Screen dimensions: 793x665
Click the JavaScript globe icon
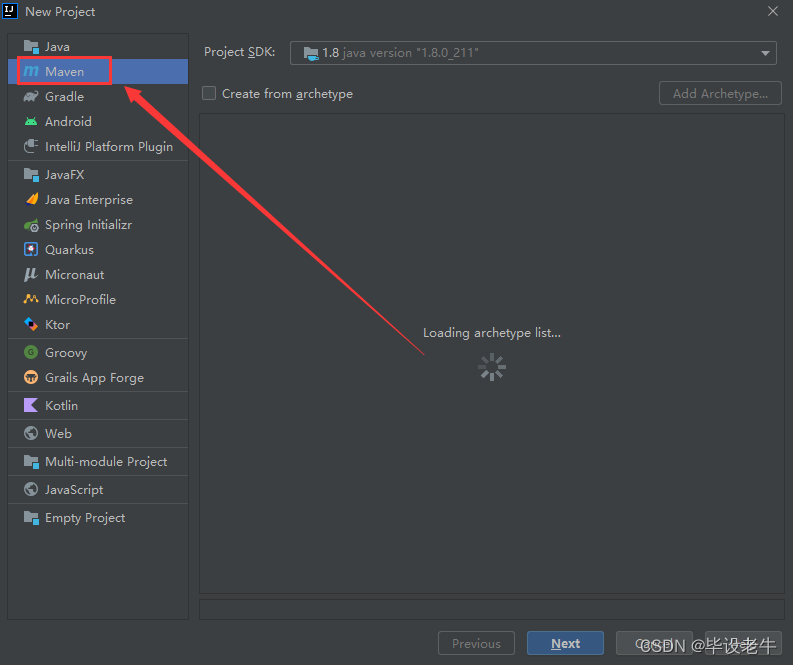pos(31,489)
